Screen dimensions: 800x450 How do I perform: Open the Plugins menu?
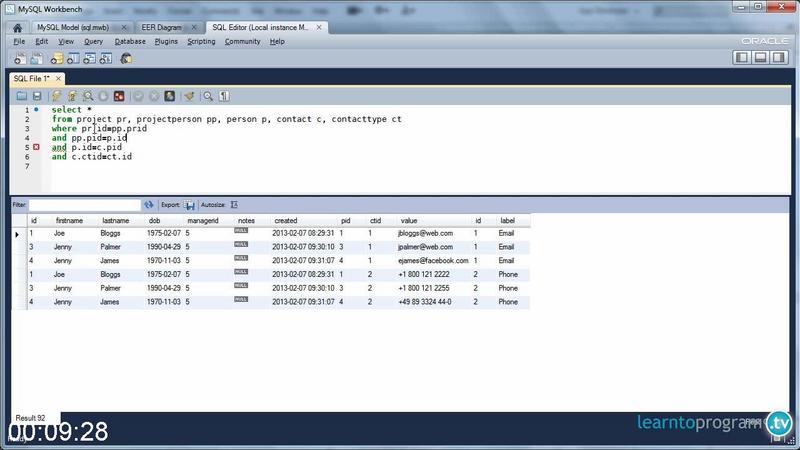coord(166,41)
